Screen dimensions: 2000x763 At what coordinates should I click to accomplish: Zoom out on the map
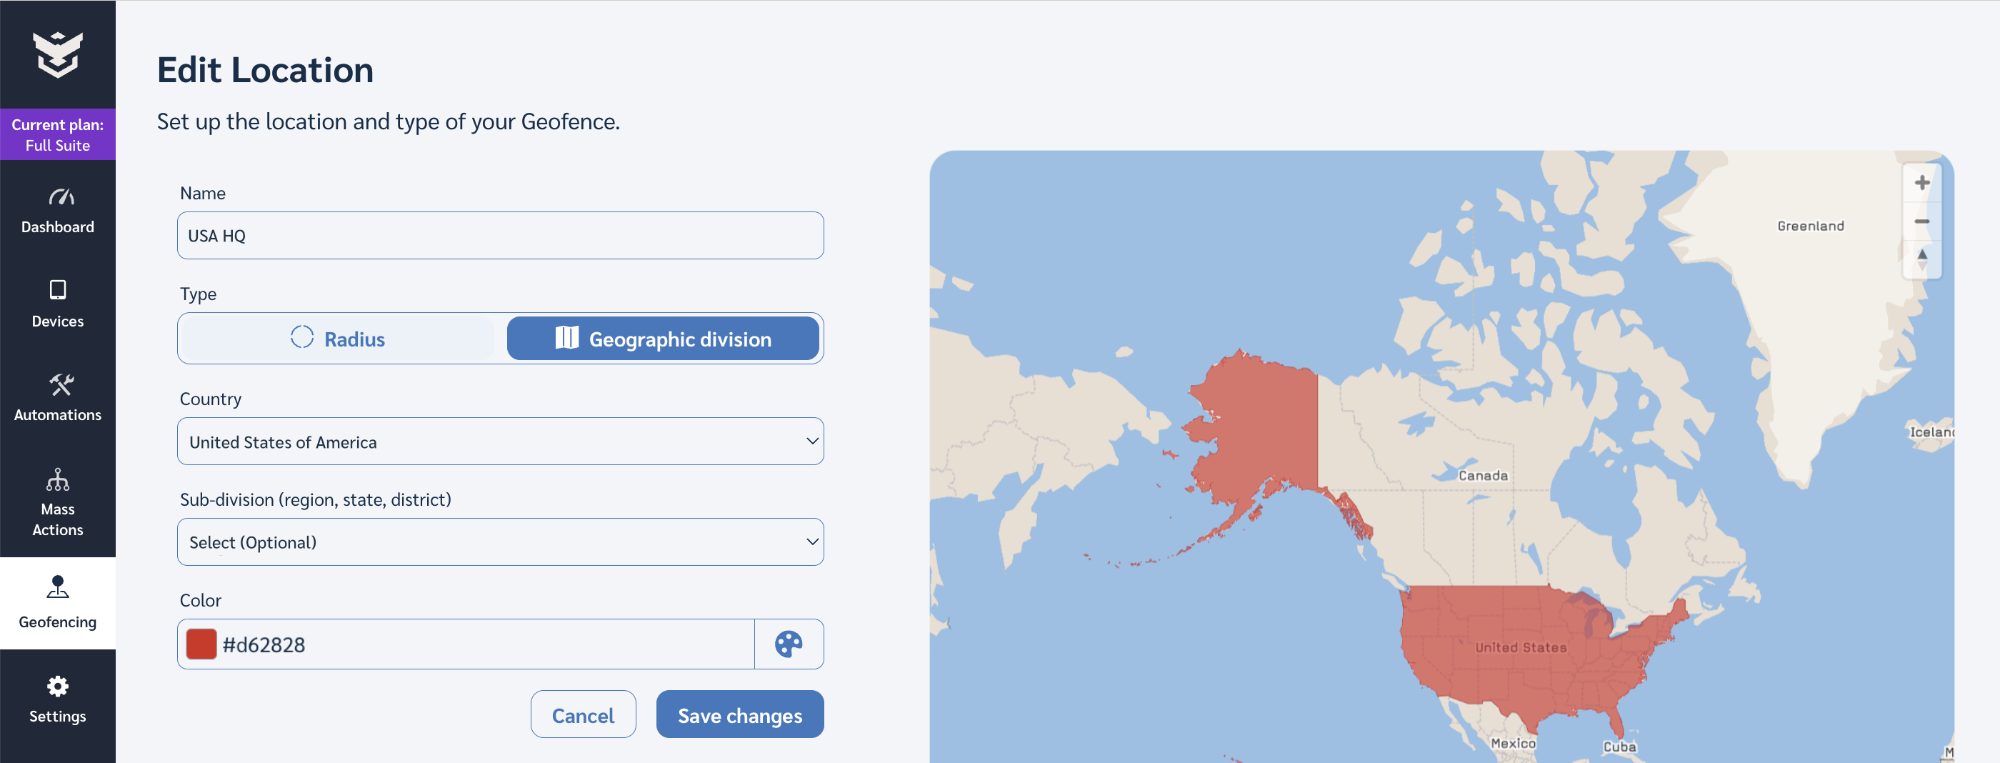pos(1921,222)
